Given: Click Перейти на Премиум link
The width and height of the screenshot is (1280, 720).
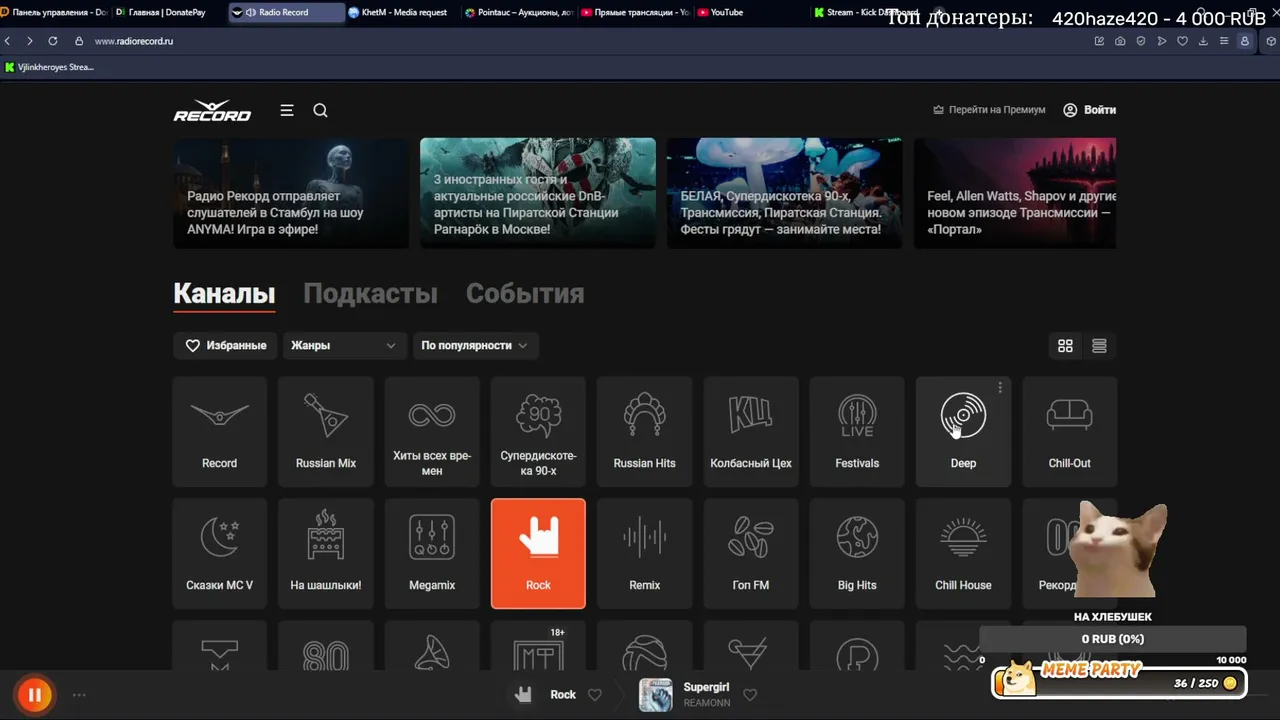Looking at the screenshot, I should (x=989, y=110).
